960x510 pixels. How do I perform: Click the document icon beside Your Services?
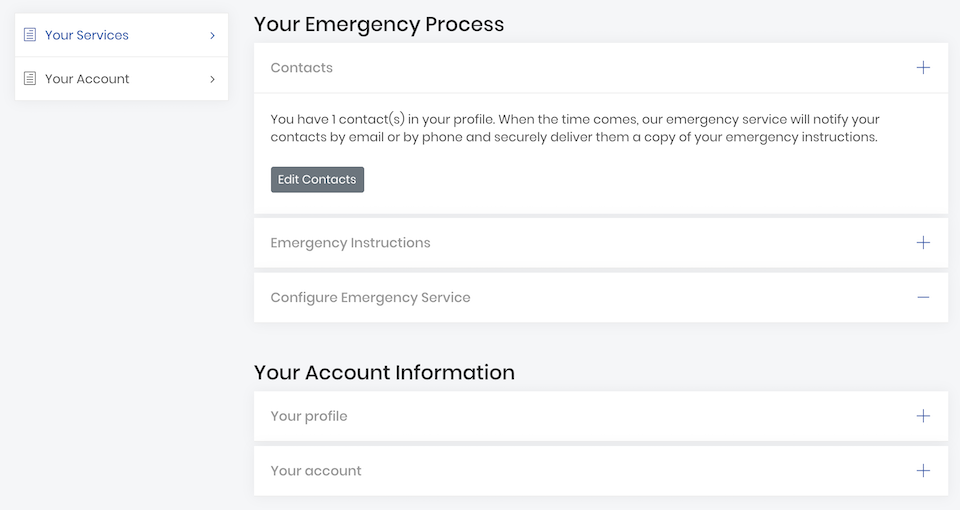tap(30, 35)
